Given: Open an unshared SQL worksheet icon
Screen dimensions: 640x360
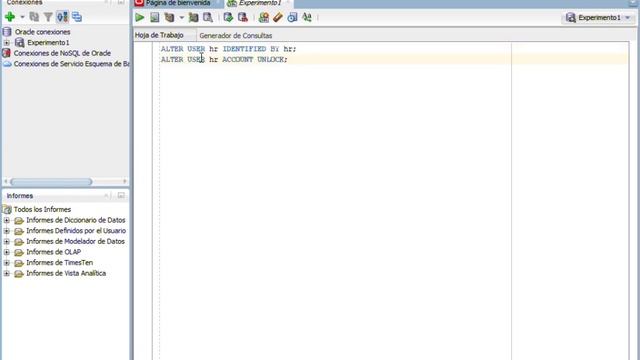Looking at the screenshot, I should [x=264, y=17].
